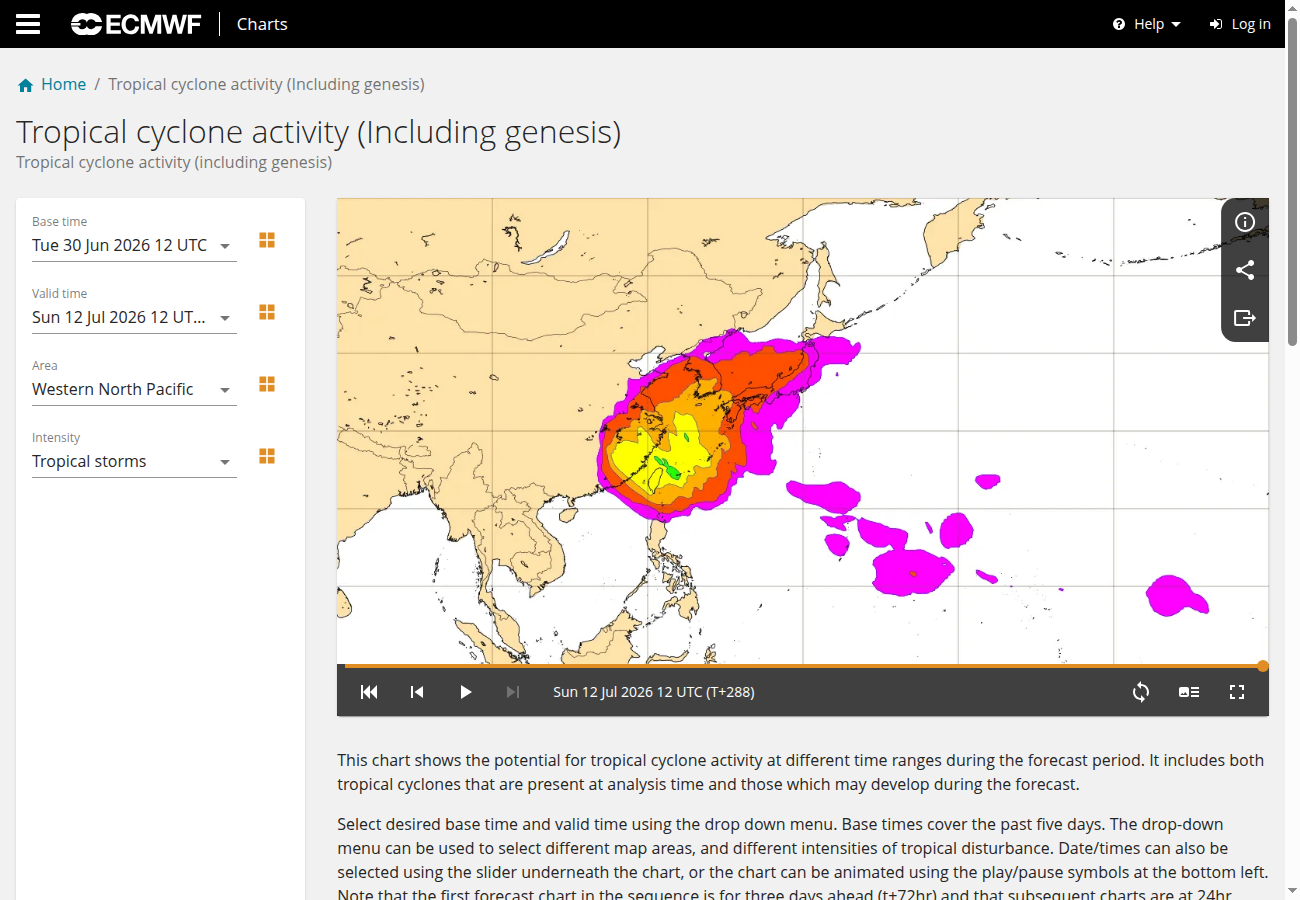Click the share chart icon
This screenshot has height=900, width=1300.
tap(1245, 270)
